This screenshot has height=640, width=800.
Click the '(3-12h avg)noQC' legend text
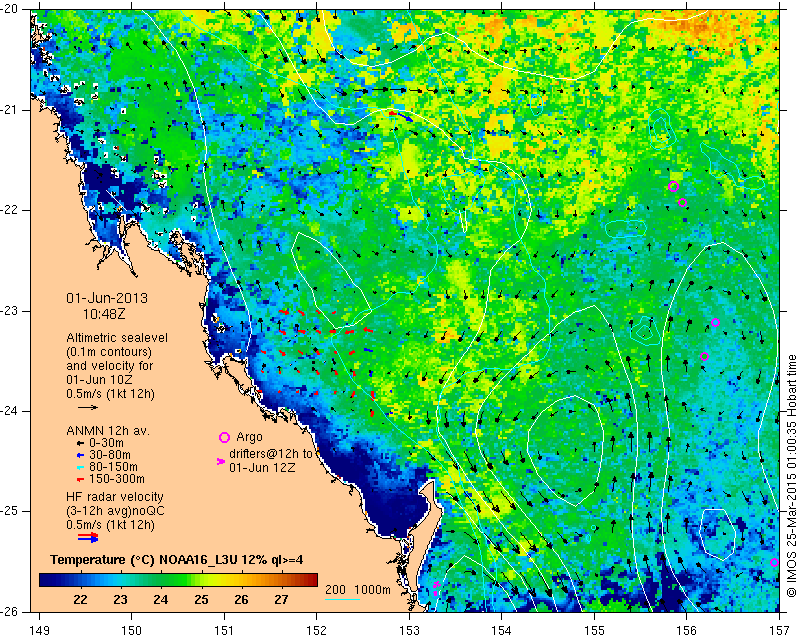pos(115,510)
